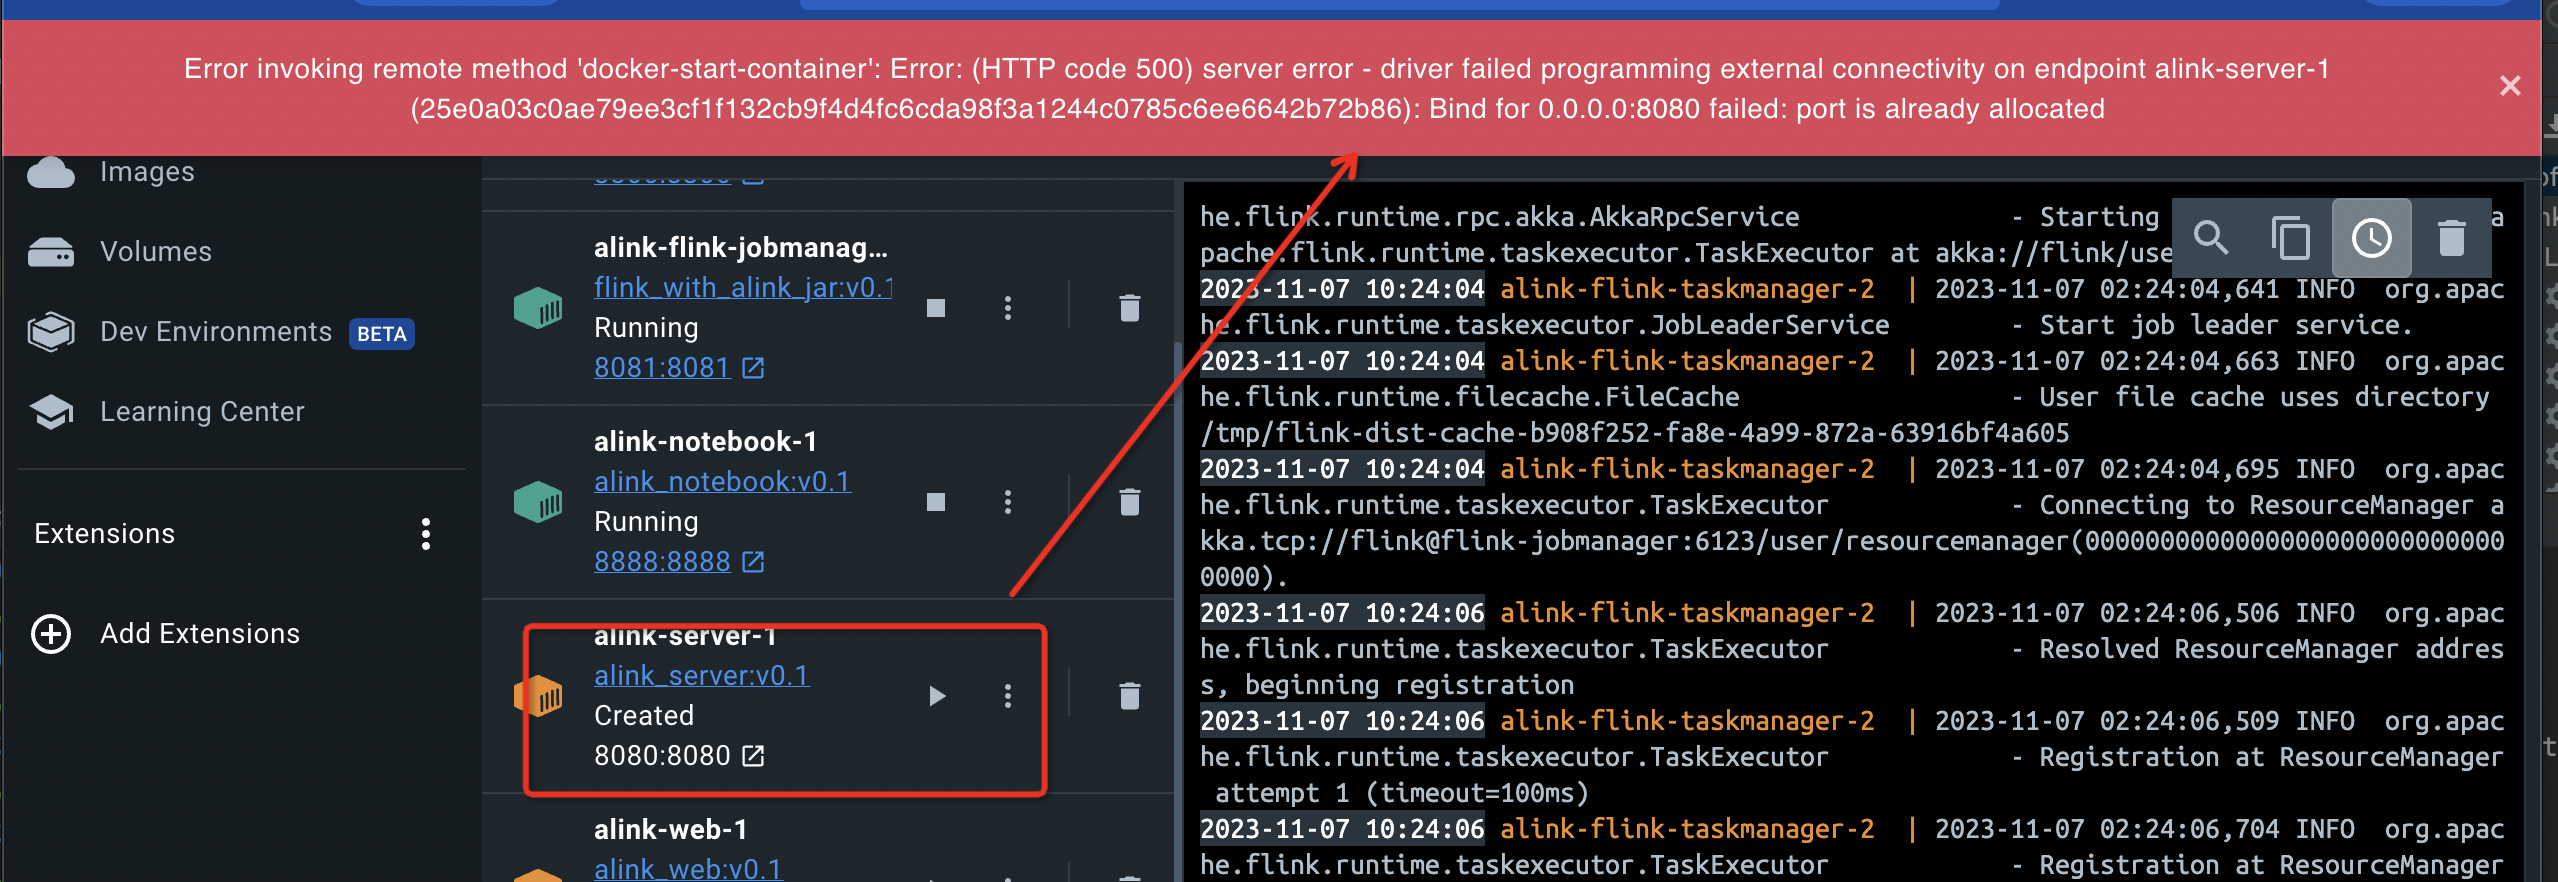Click the BETA badge next to Dev Environments
Screen dimensions: 2558x882
[x=381, y=334]
